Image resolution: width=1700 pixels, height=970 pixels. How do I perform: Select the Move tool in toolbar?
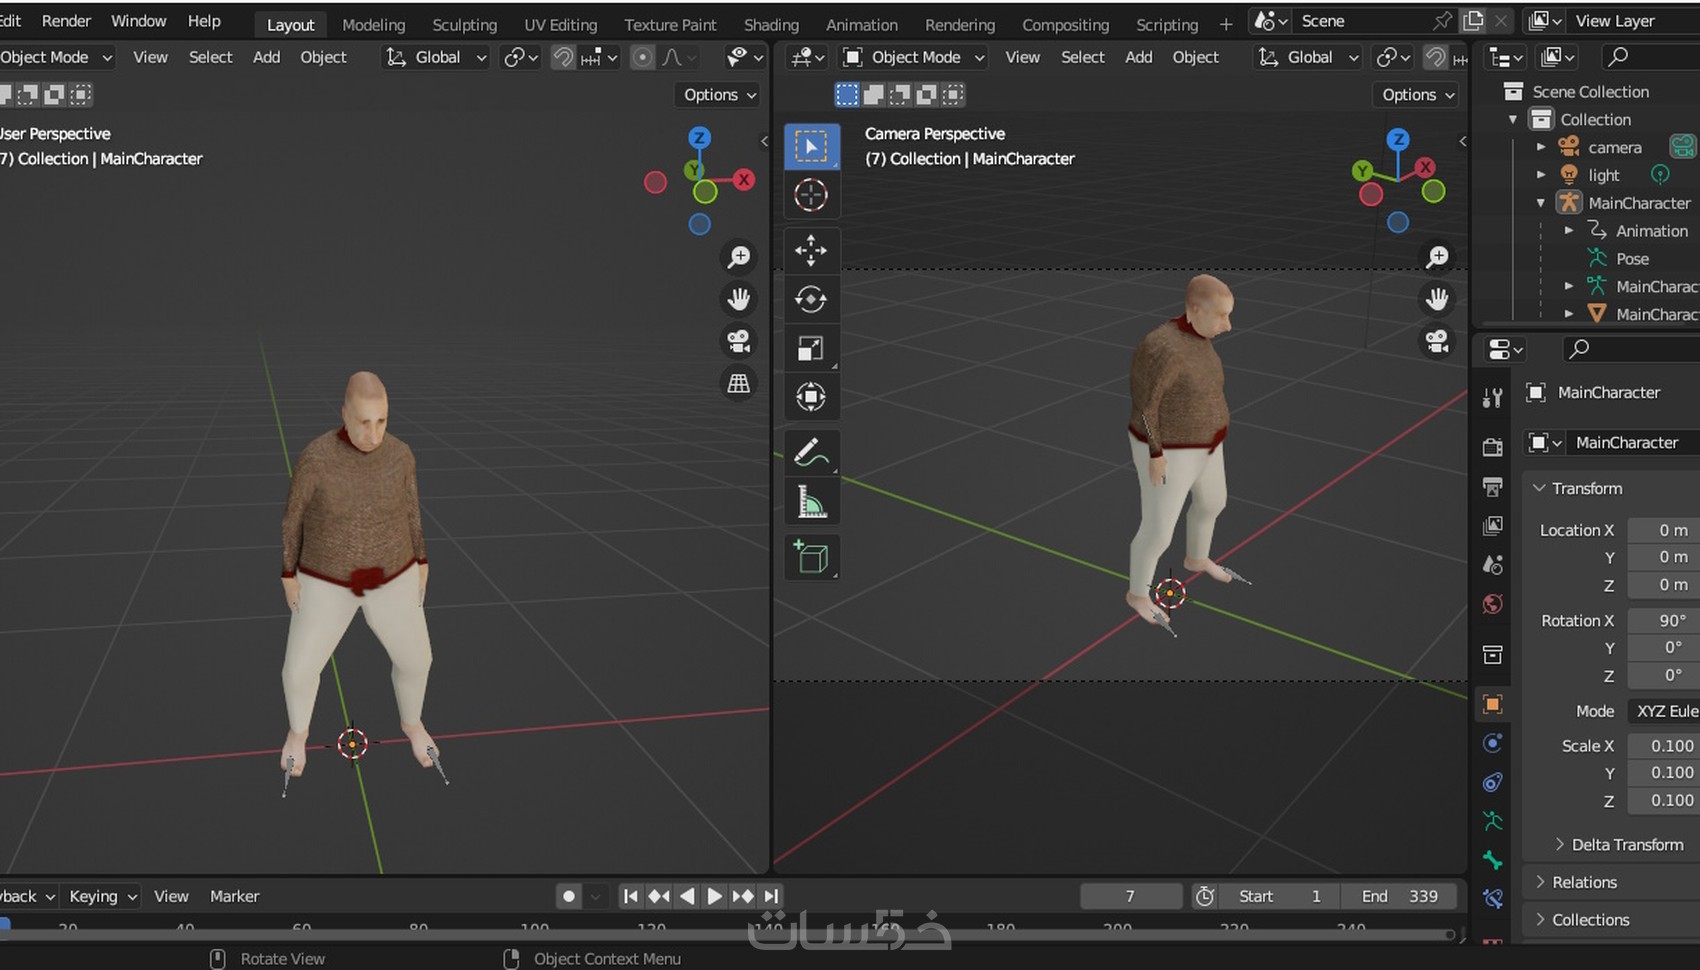tap(810, 250)
